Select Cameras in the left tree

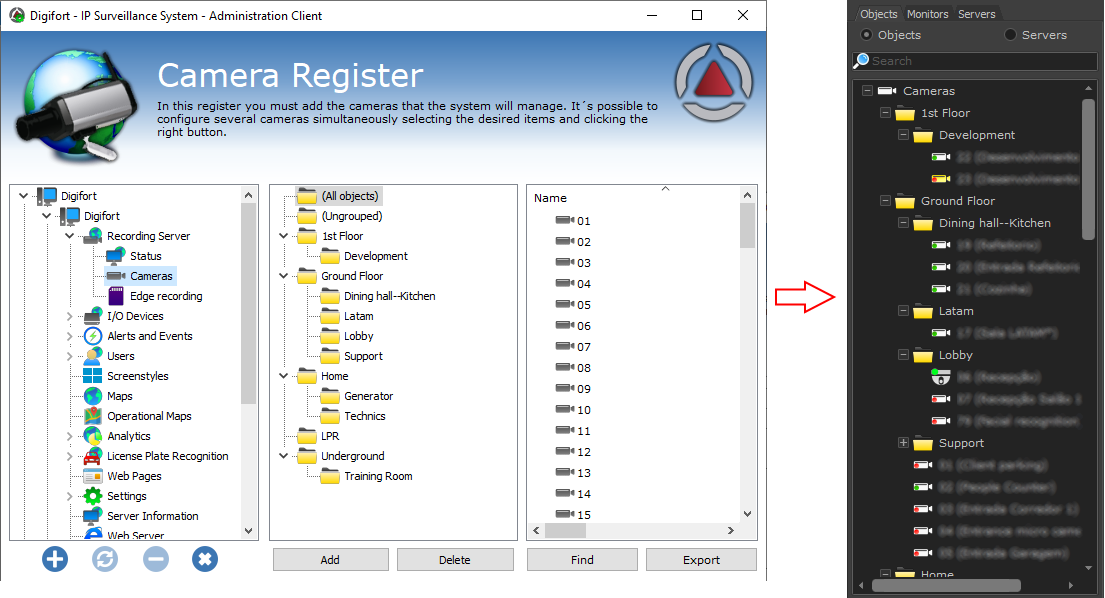(152, 276)
